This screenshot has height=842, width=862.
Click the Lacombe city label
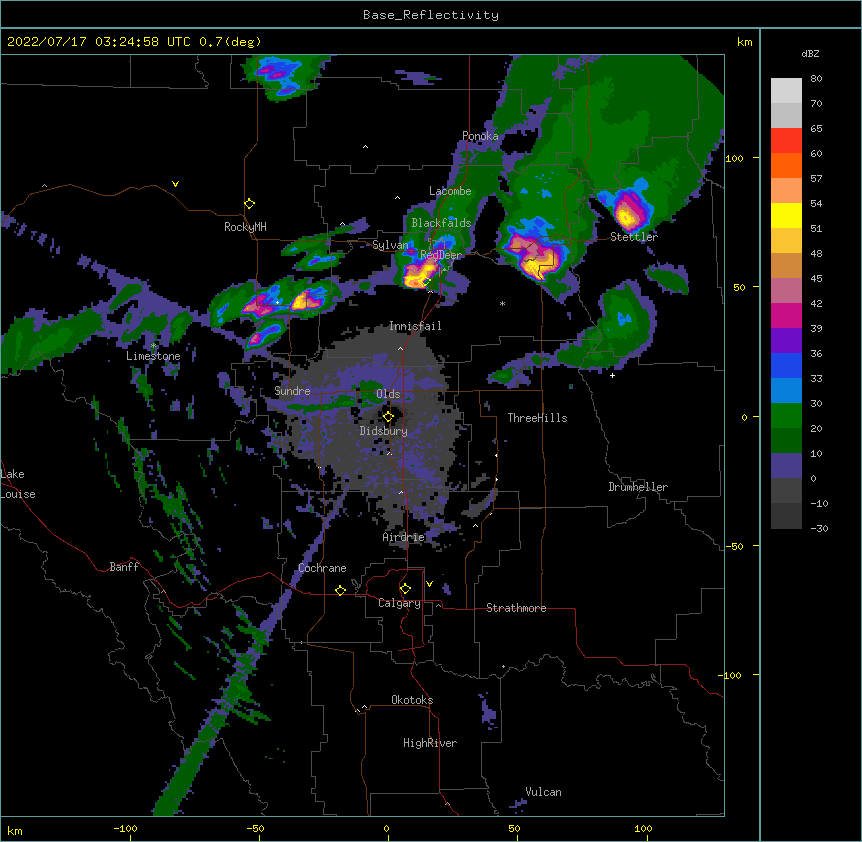tap(450, 191)
